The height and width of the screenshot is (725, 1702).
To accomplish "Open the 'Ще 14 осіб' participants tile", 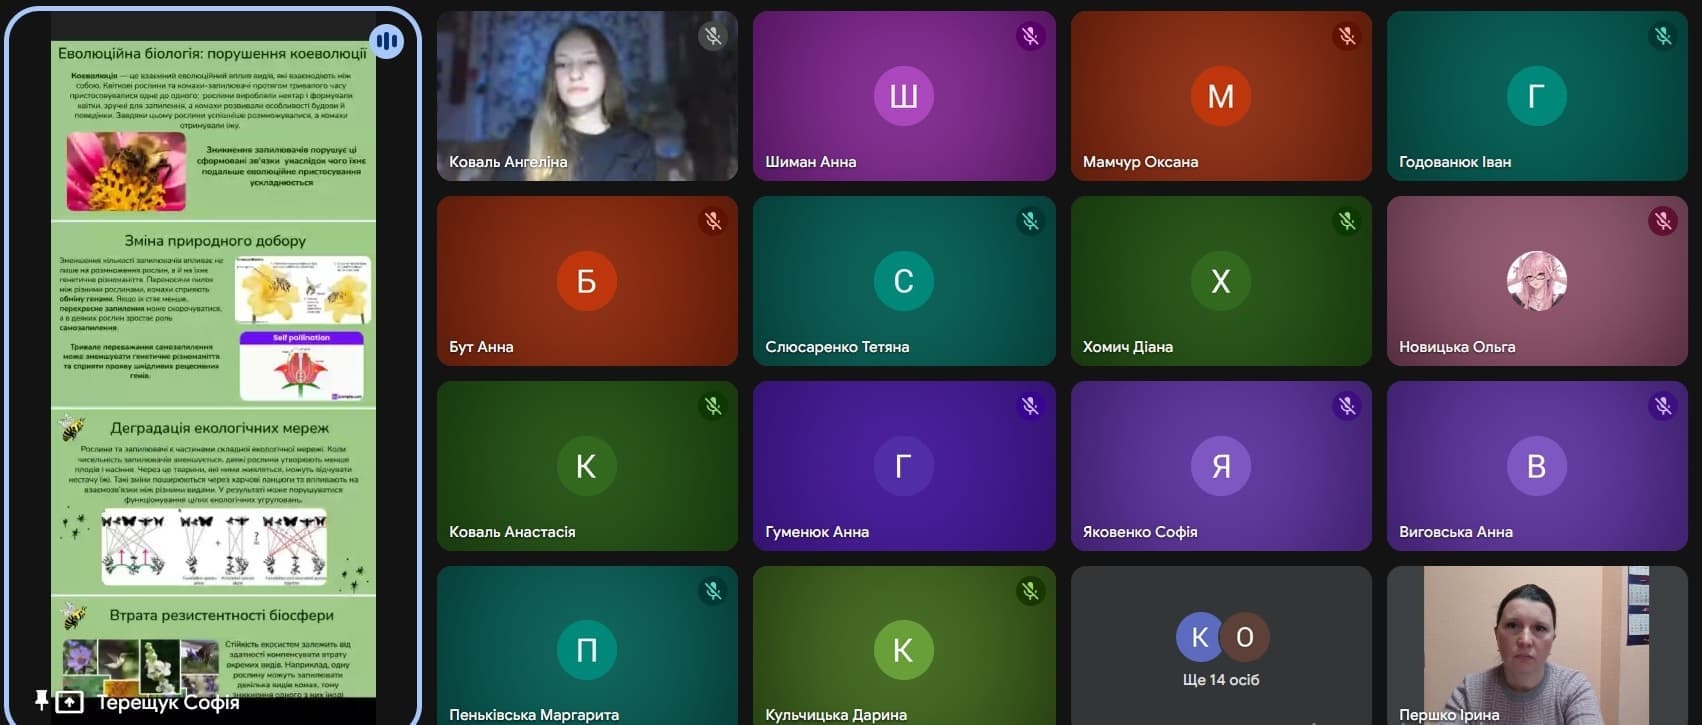I will [1221, 646].
